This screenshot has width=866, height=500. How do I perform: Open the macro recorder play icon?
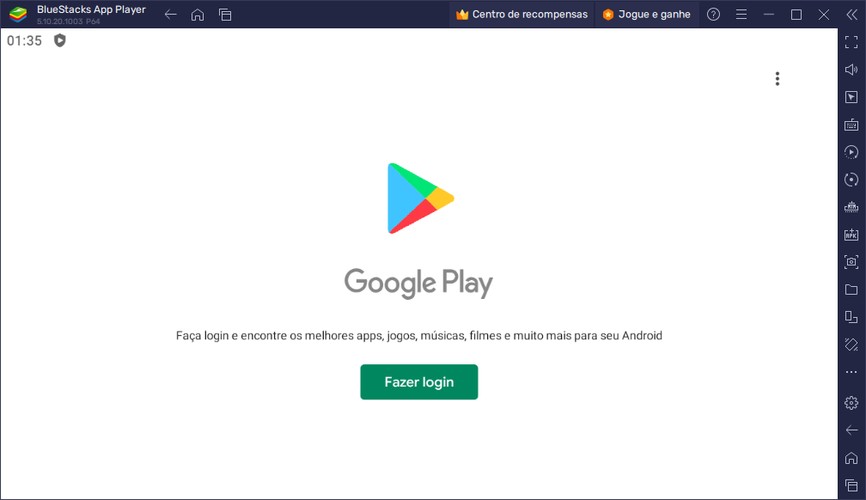click(x=851, y=152)
